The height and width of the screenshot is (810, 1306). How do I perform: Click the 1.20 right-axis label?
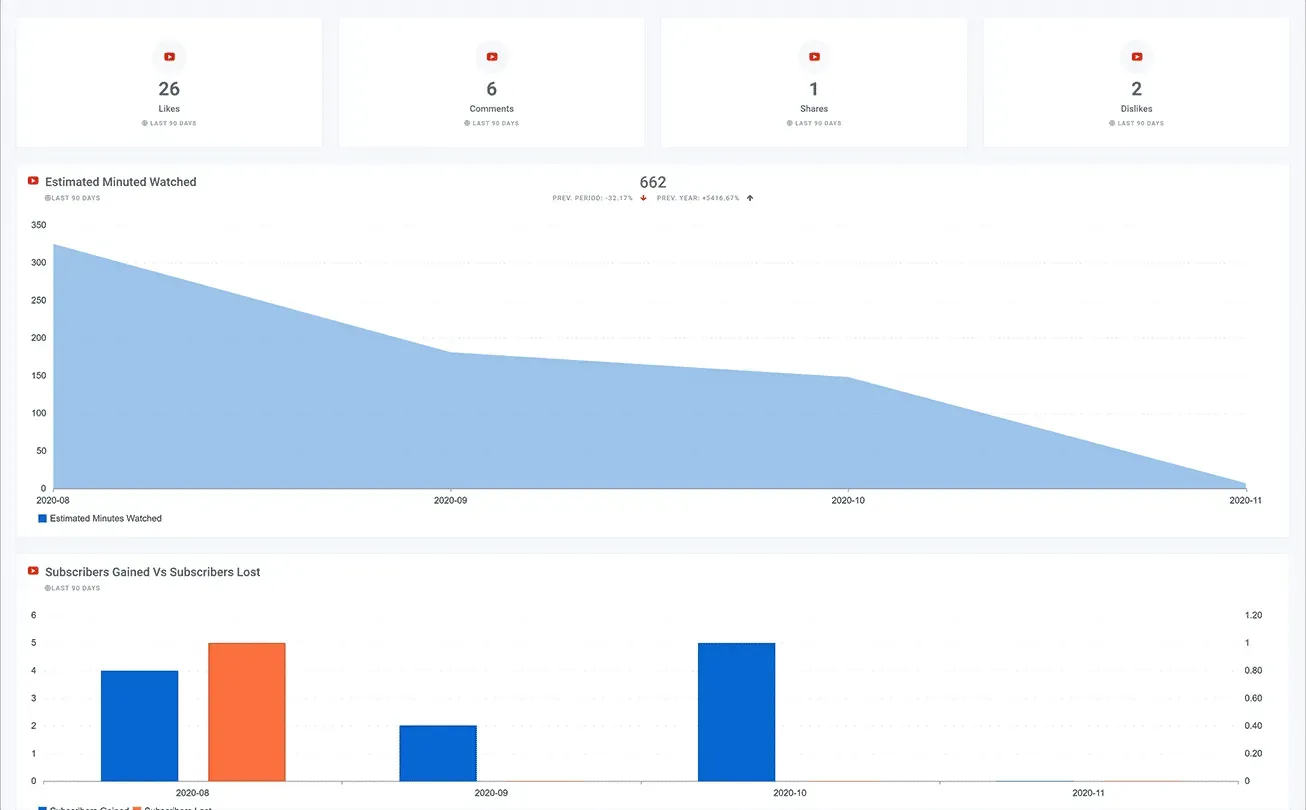point(1252,616)
